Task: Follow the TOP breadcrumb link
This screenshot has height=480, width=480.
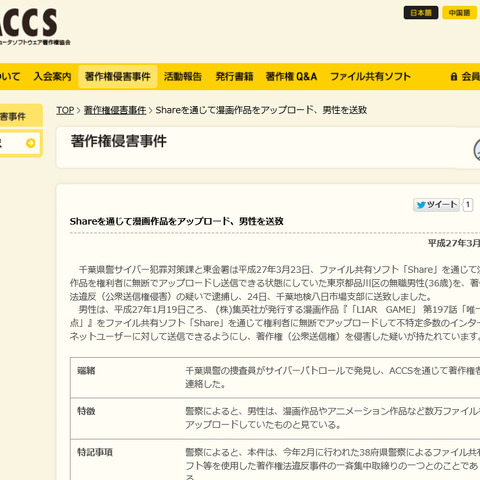Action: click(65, 110)
